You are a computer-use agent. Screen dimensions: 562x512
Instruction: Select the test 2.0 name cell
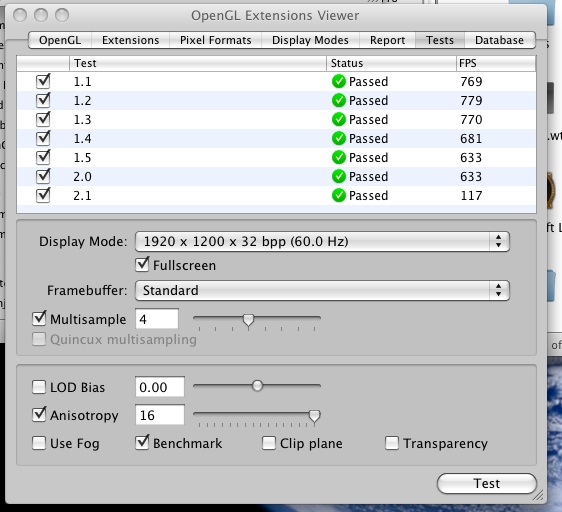[x=82, y=177]
